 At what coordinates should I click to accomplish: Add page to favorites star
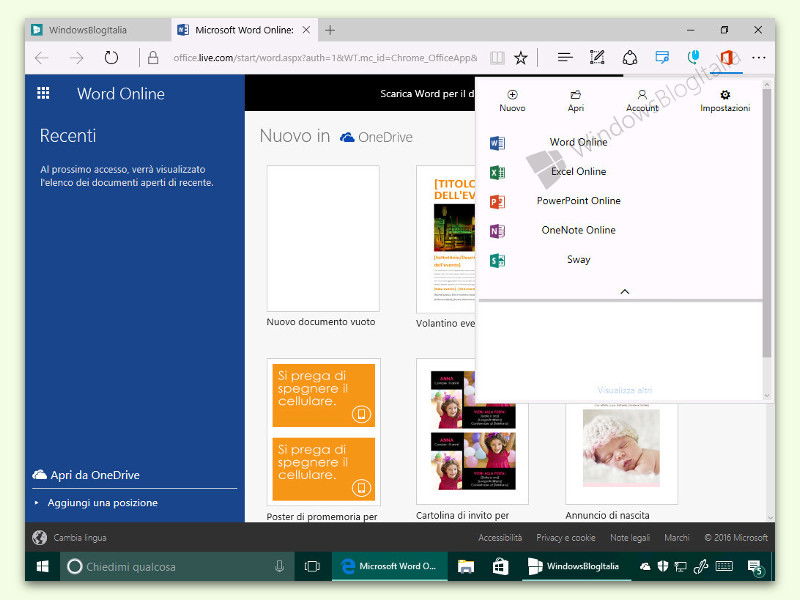click(x=520, y=58)
